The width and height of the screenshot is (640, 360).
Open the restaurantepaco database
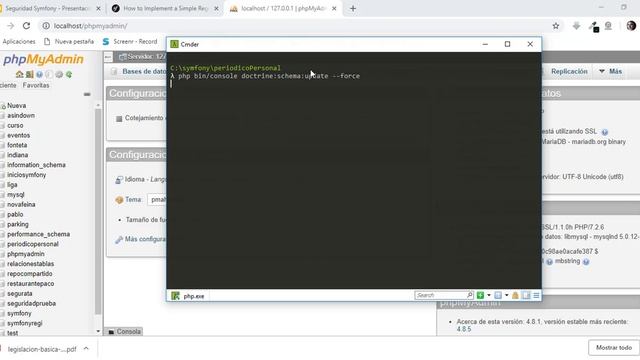tap(31, 284)
